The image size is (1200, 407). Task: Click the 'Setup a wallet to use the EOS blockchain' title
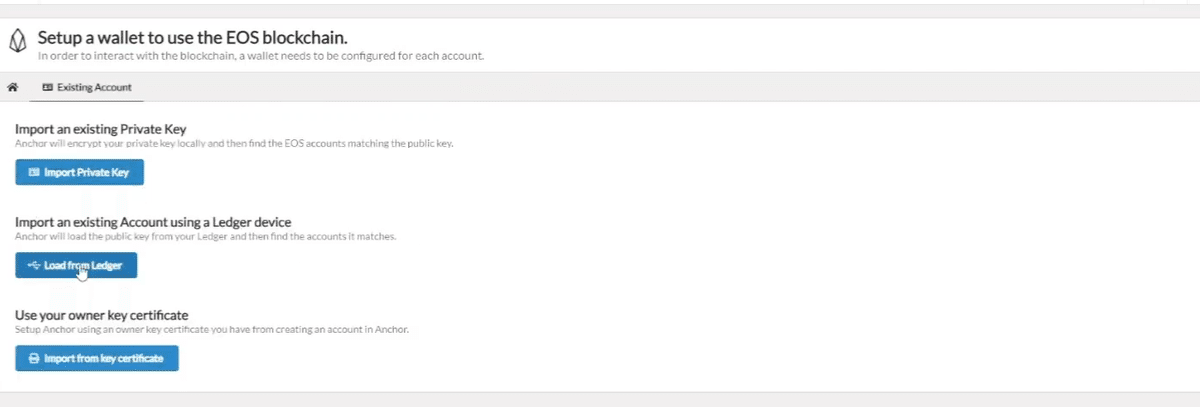click(192, 37)
